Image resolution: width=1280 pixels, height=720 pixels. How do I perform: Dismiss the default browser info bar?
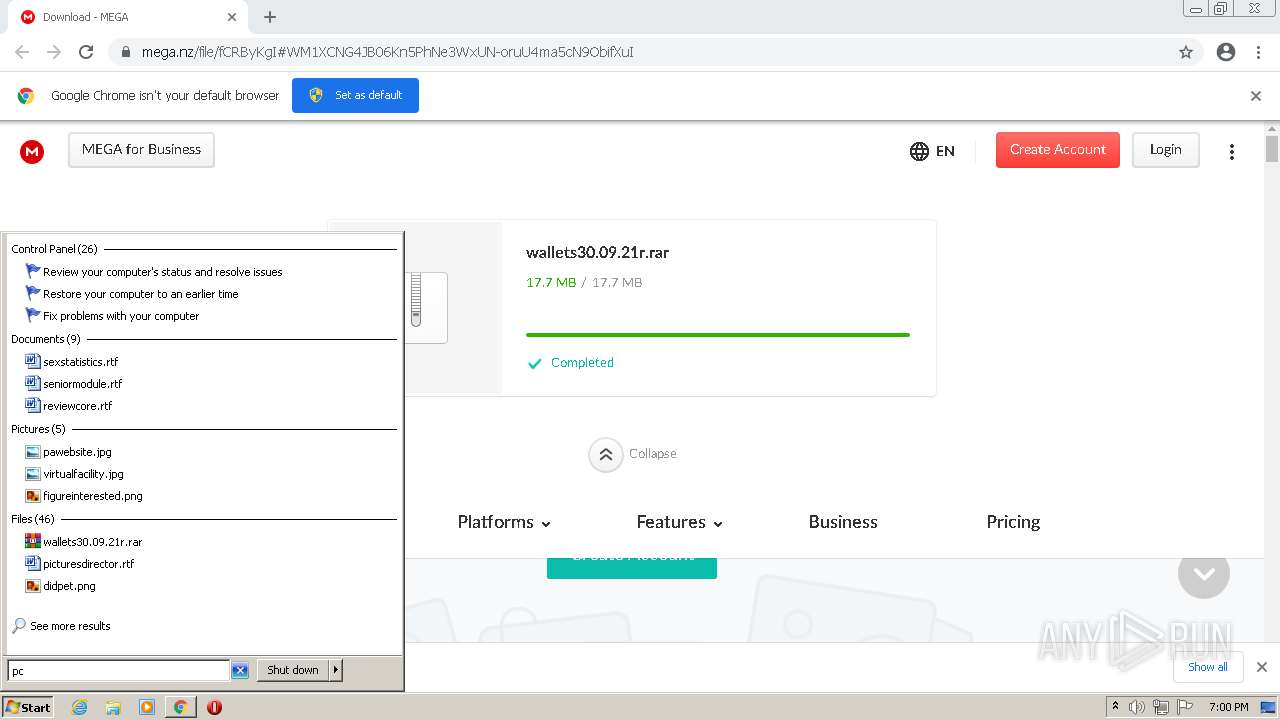tap(1256, 96)
